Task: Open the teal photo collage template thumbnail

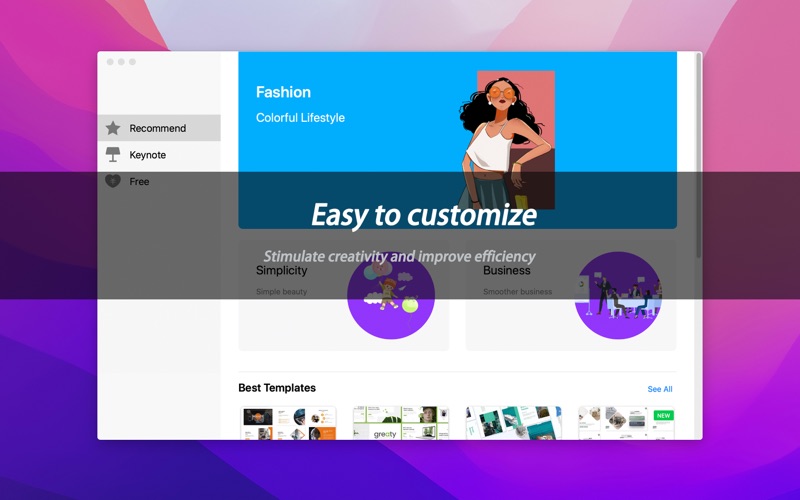Action: tap(514, 423)
